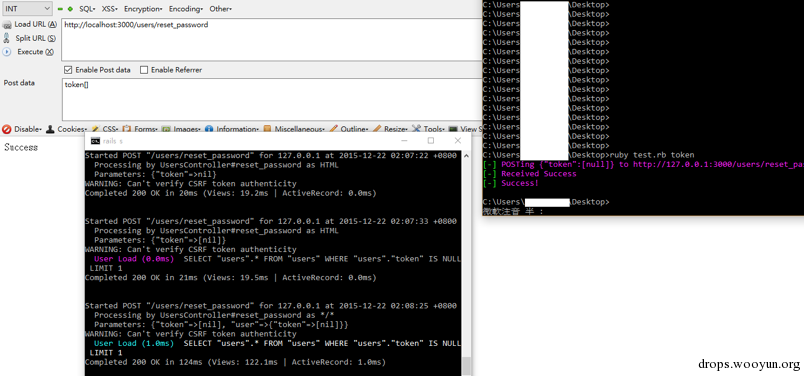Minimize the rails s console window
This screenshot has width=804, height=376.
tap(405, 141)
